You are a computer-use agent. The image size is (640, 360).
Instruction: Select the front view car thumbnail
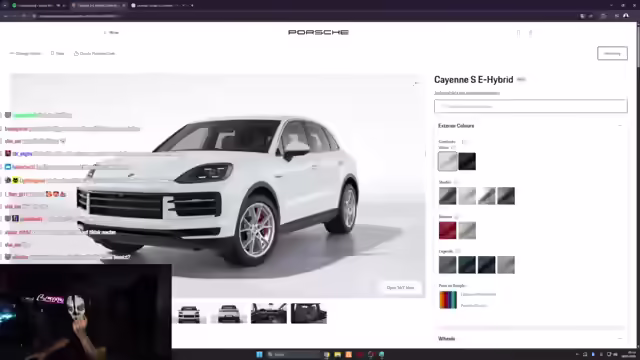[189, 313]
